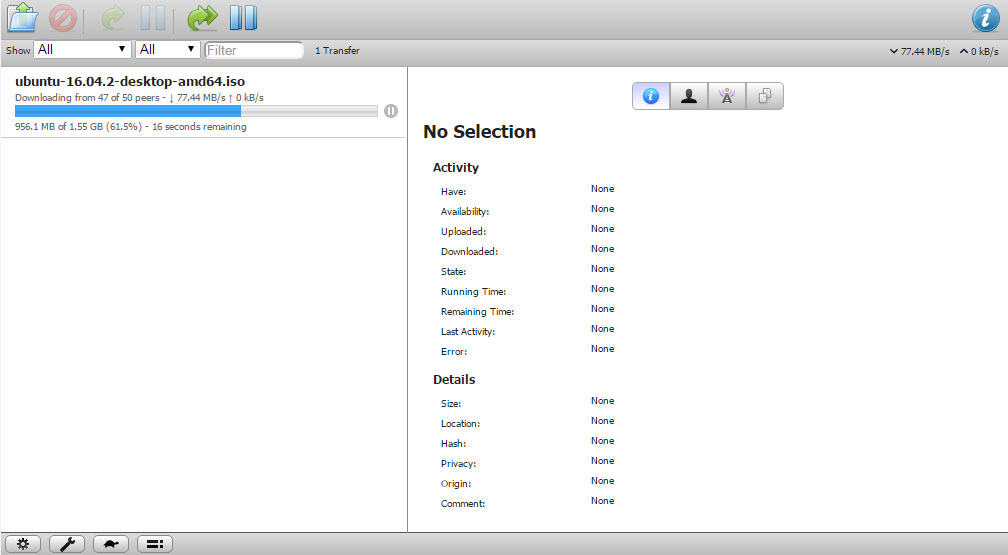Select ubuntu-16.04.2-desktop-amd64.iso torrent
This screenshot has height=555, width=1008.
point(130,82)
